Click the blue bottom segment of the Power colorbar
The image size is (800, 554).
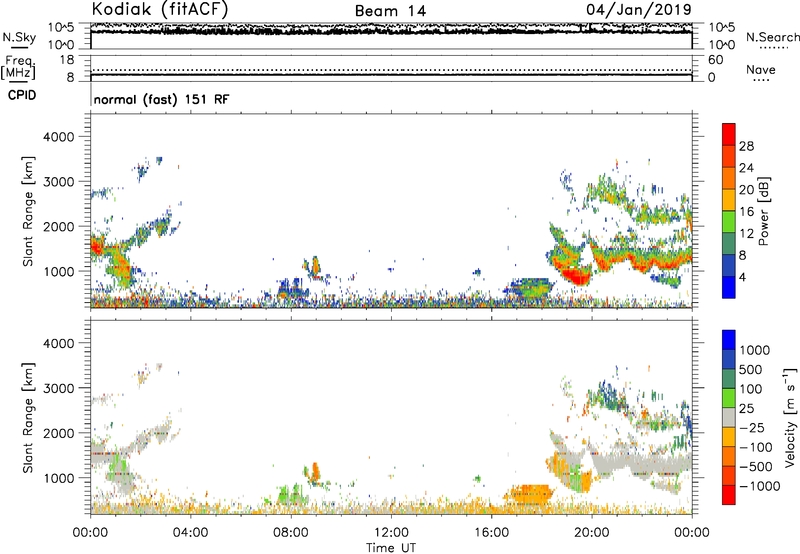coord(729,287)
